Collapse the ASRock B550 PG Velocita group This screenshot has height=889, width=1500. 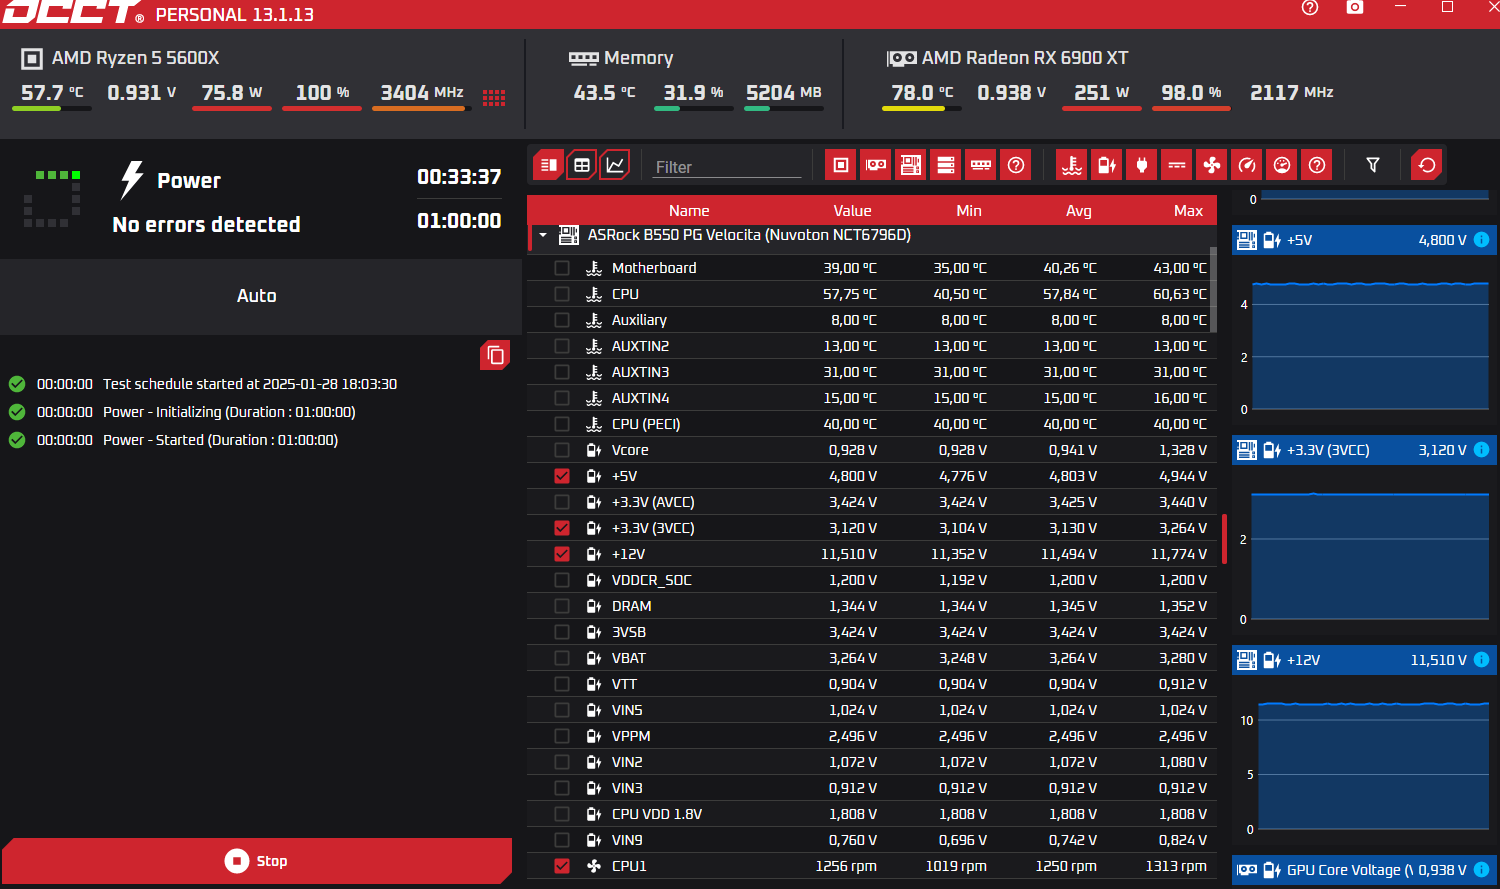543,236
